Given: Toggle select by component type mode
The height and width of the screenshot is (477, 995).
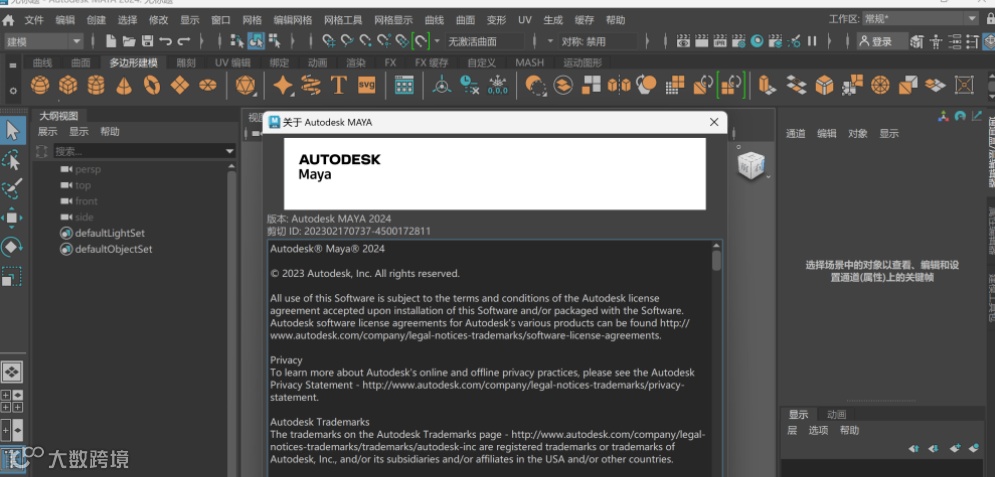Looking at the screenshot, I should coord(274,41).
